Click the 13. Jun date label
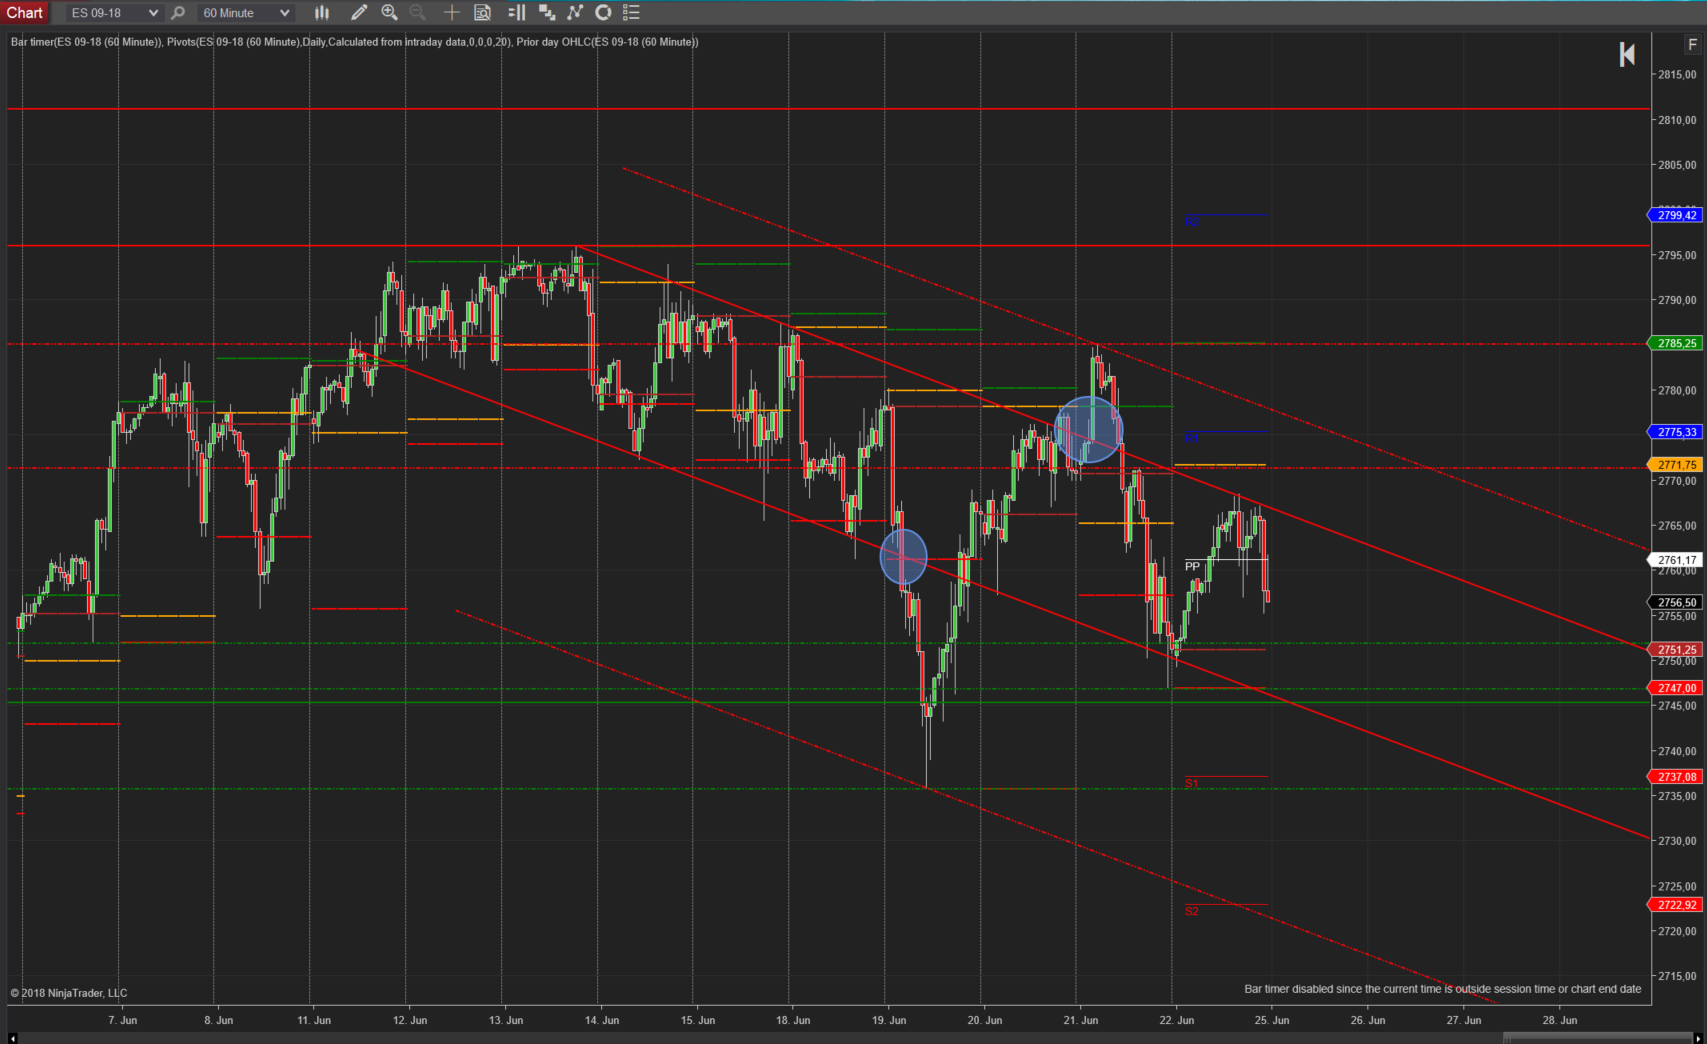 click(x=506, y=1020)
